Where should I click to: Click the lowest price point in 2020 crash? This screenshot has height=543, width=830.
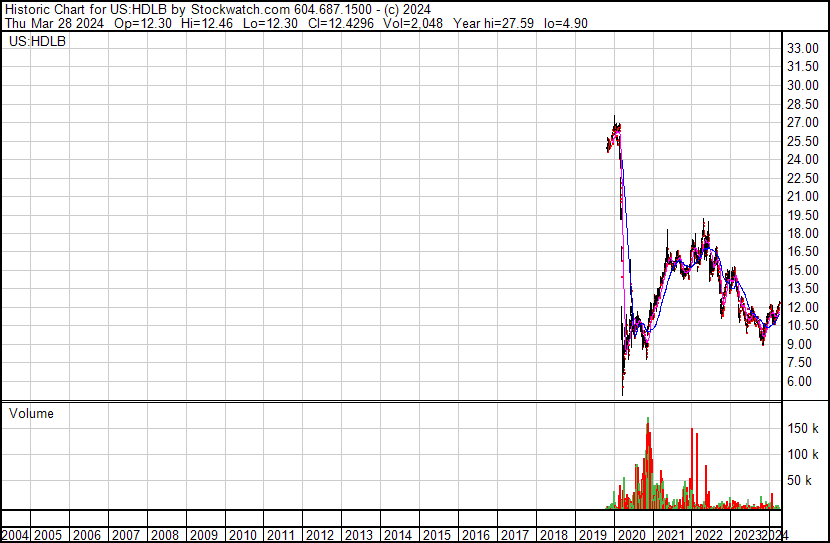(x=622, y=394)
